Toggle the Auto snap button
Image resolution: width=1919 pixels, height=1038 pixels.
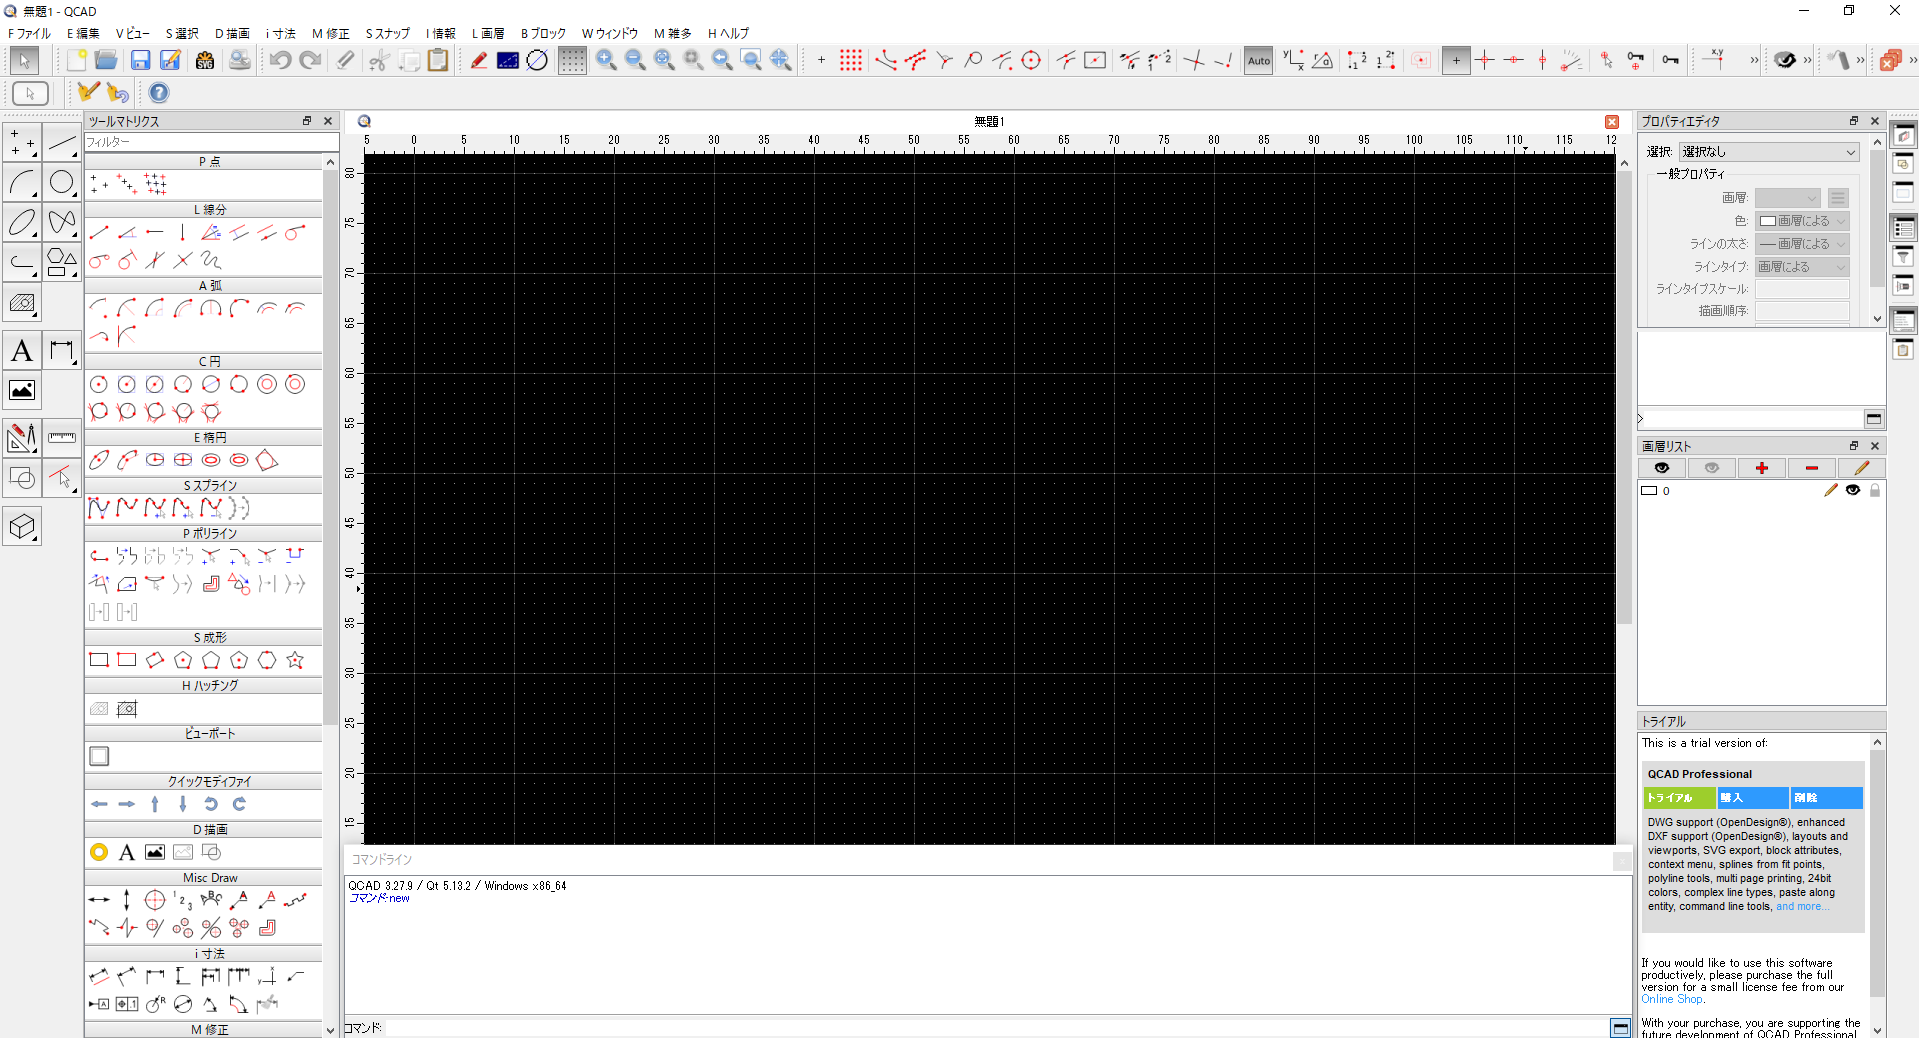[x=1259, y=60]
